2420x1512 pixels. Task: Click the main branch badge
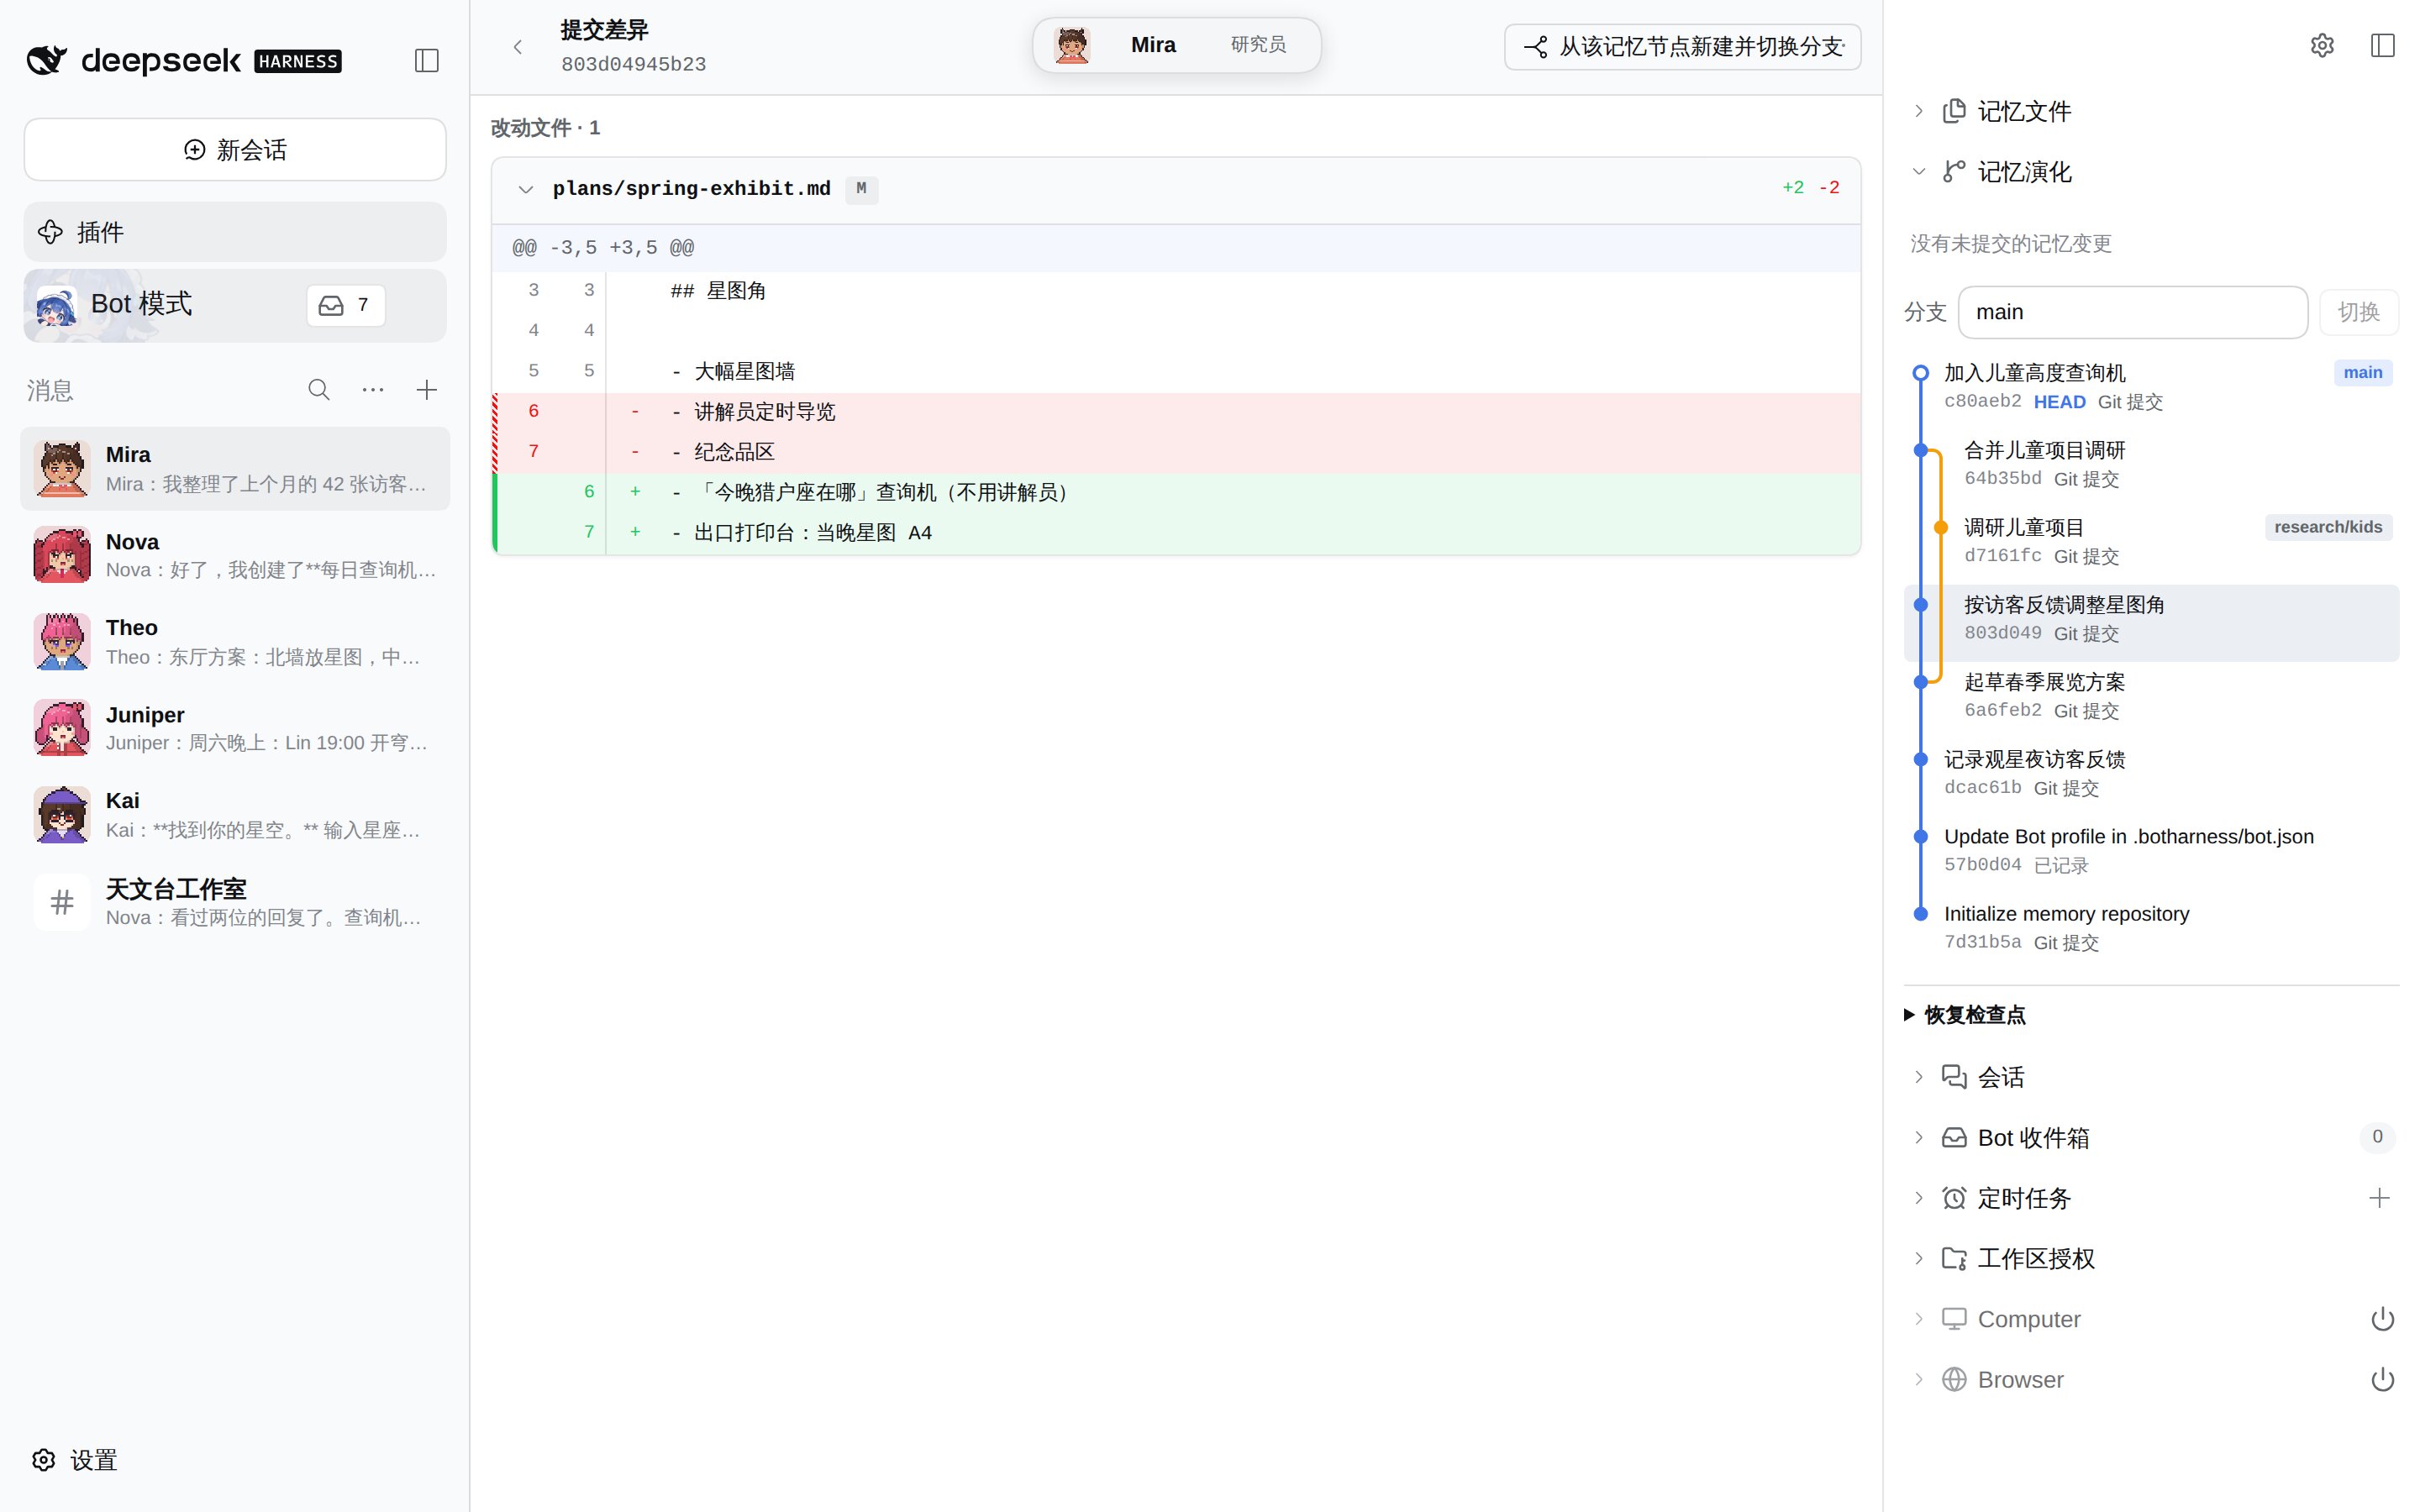click(2362, 373)
